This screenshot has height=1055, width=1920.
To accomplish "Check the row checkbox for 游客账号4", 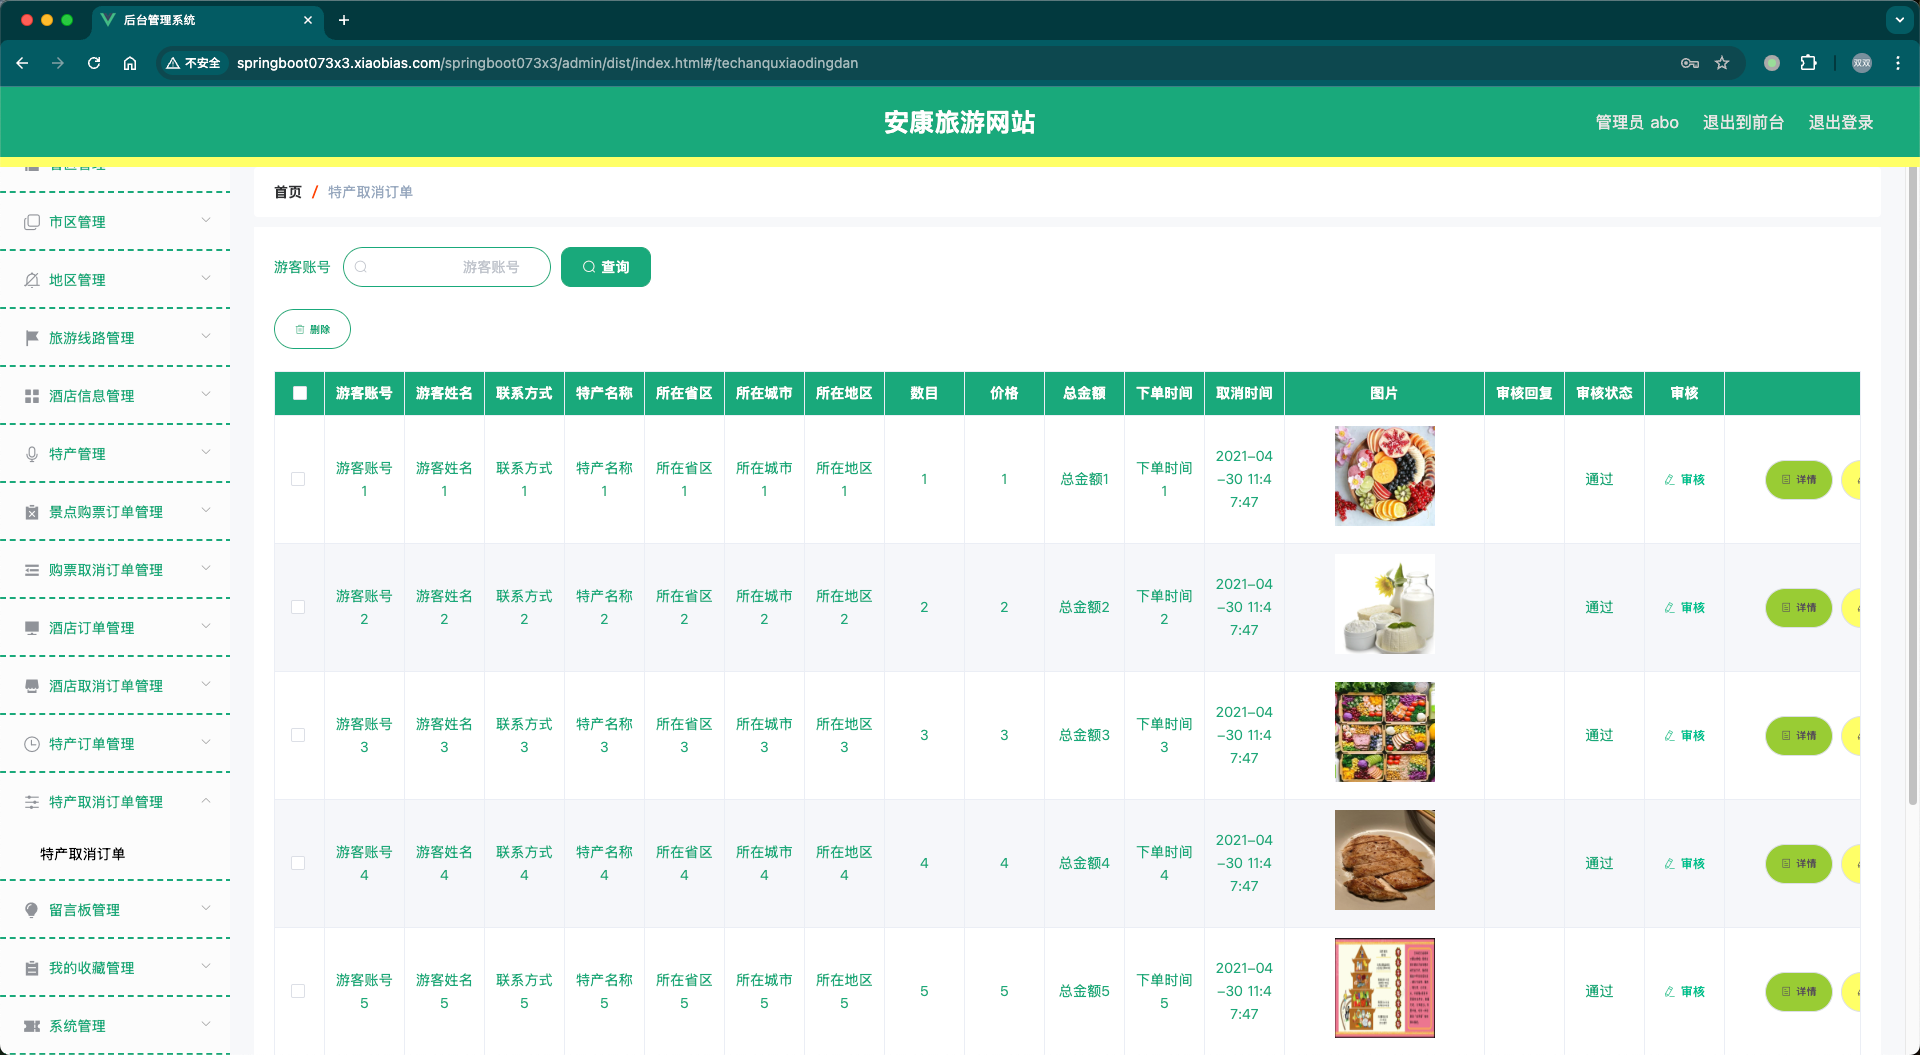I will click(298, 863).
